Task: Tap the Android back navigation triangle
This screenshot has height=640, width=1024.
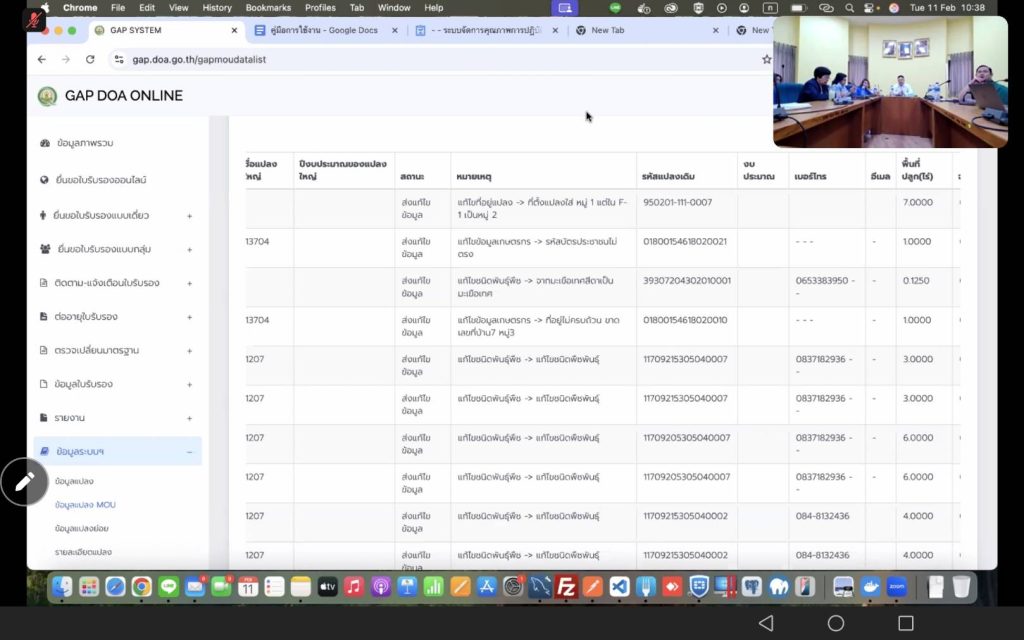Action: 766,623
